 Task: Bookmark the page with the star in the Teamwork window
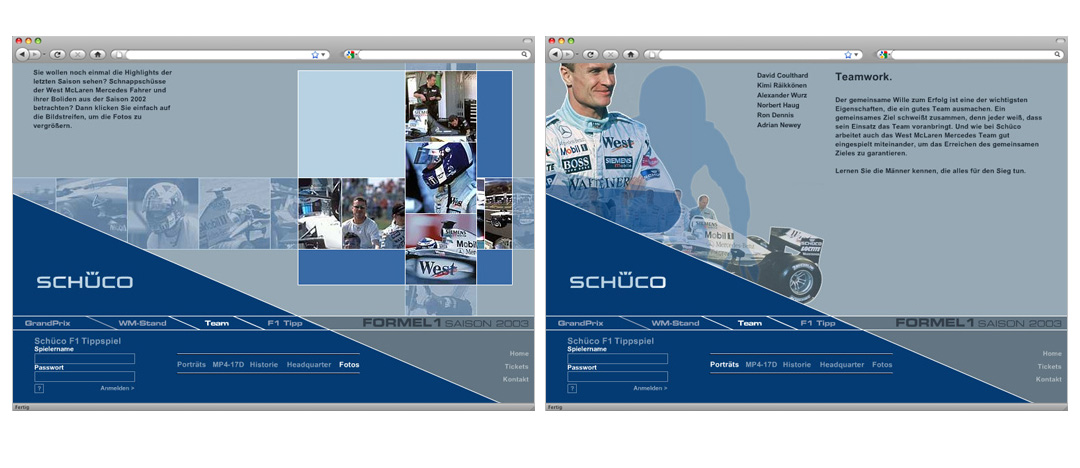848,54
